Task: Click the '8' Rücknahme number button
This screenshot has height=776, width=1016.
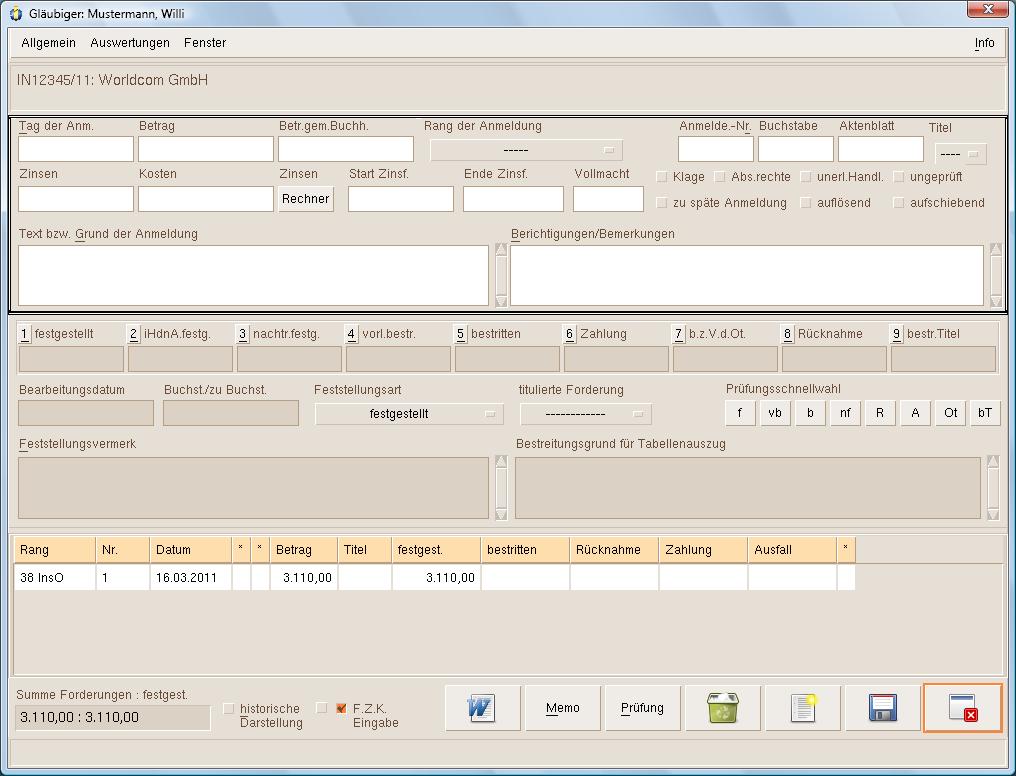Action: [x=788, y=334]
